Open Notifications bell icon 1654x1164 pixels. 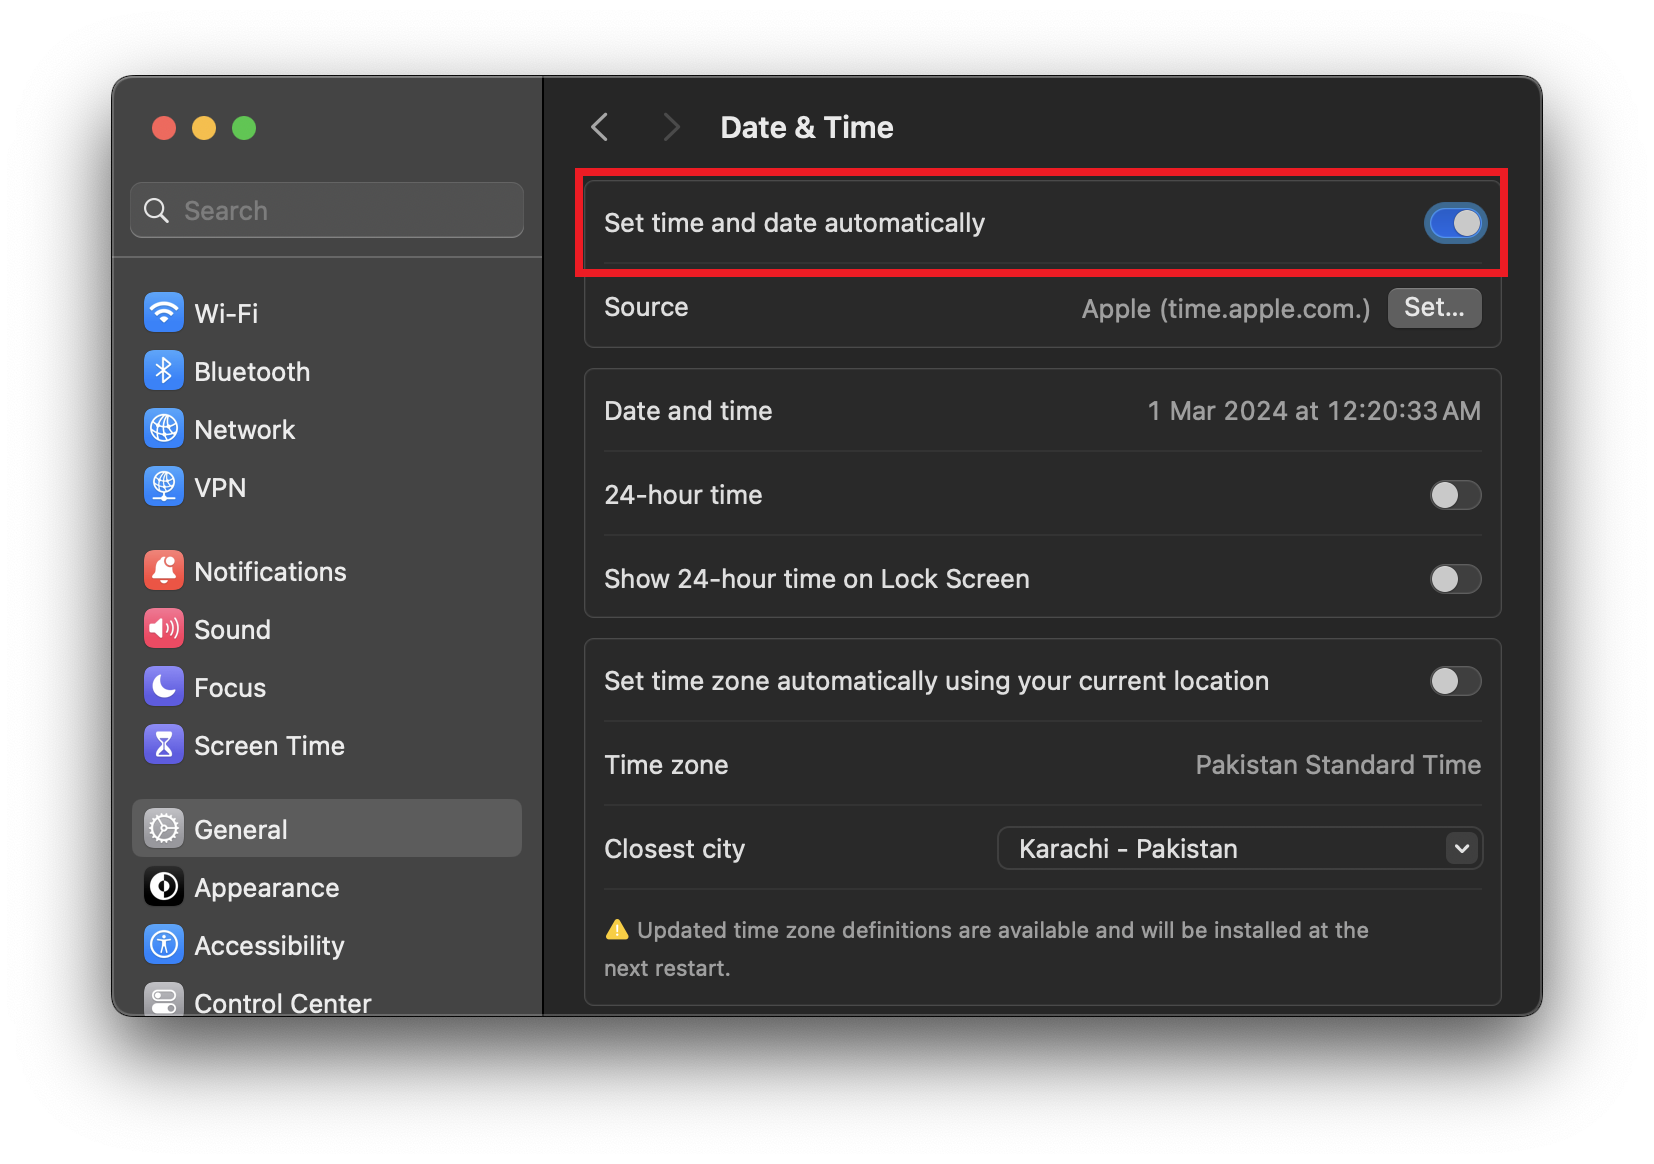coord(164,571)
